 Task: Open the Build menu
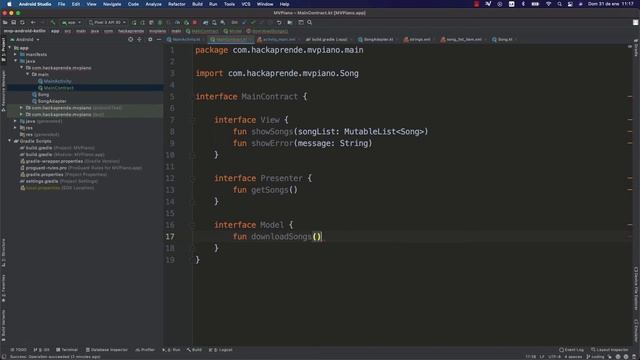pos(198,4)
